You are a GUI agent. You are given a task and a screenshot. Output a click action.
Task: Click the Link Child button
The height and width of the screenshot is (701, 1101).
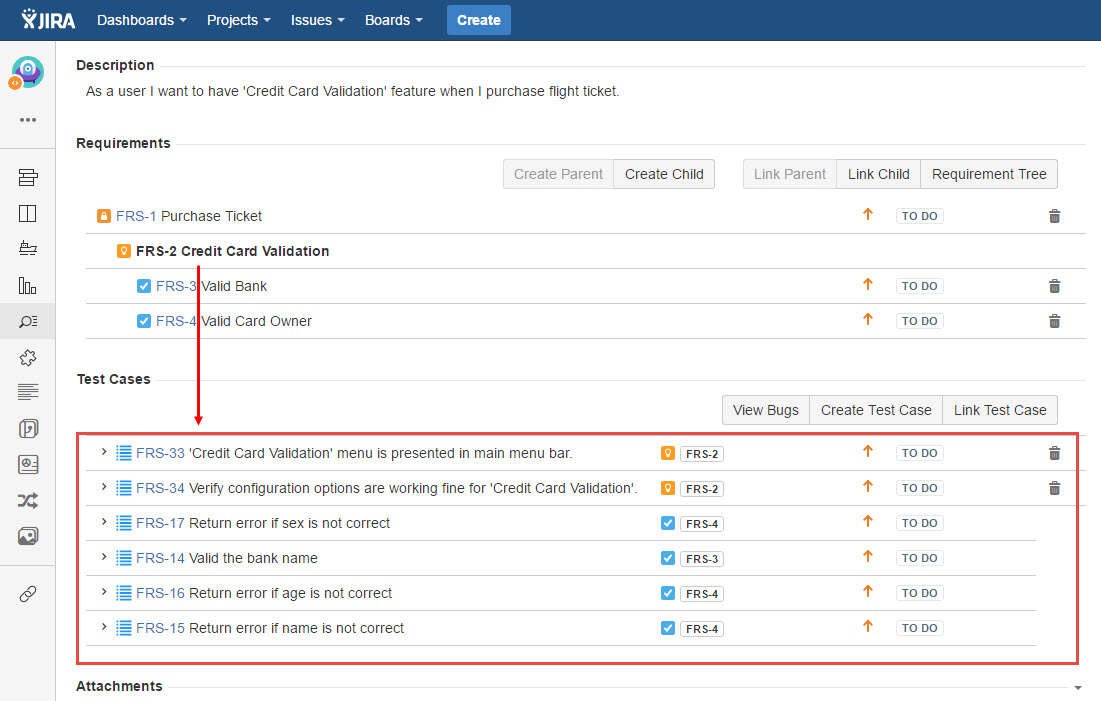point(878,174)
